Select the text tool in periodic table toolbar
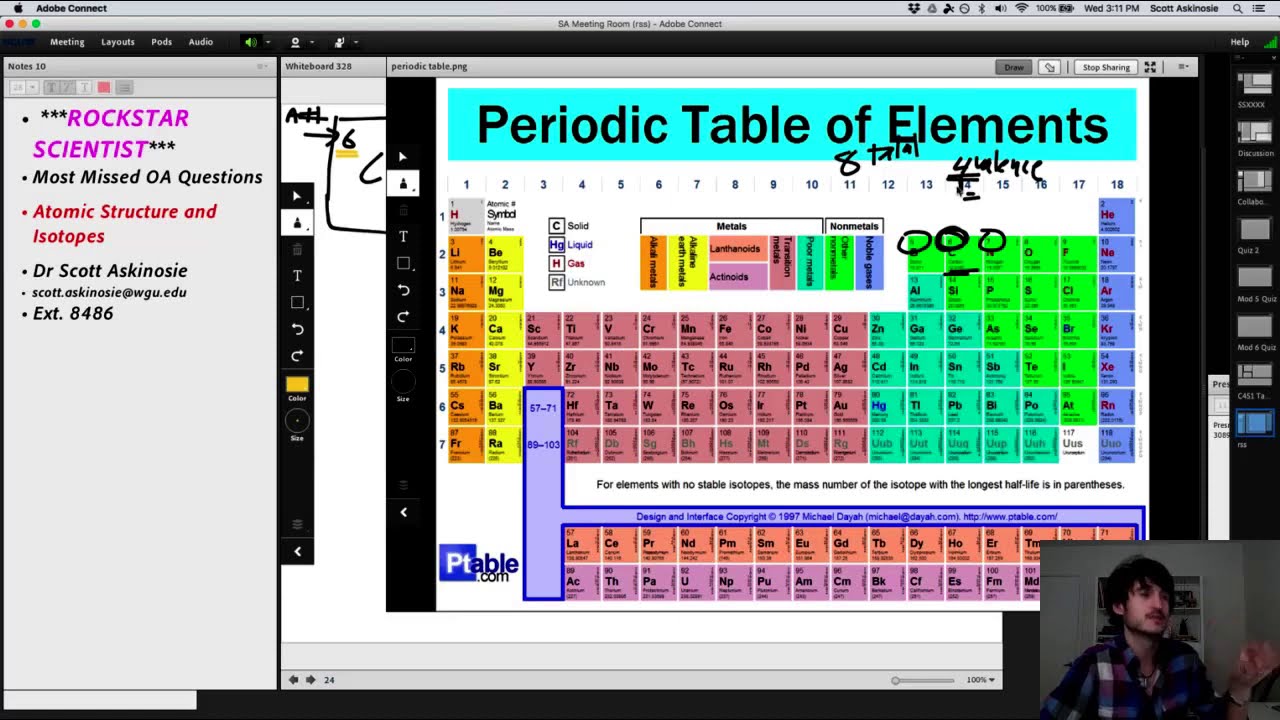This screenshot has width=1280, height=720. 403,237
